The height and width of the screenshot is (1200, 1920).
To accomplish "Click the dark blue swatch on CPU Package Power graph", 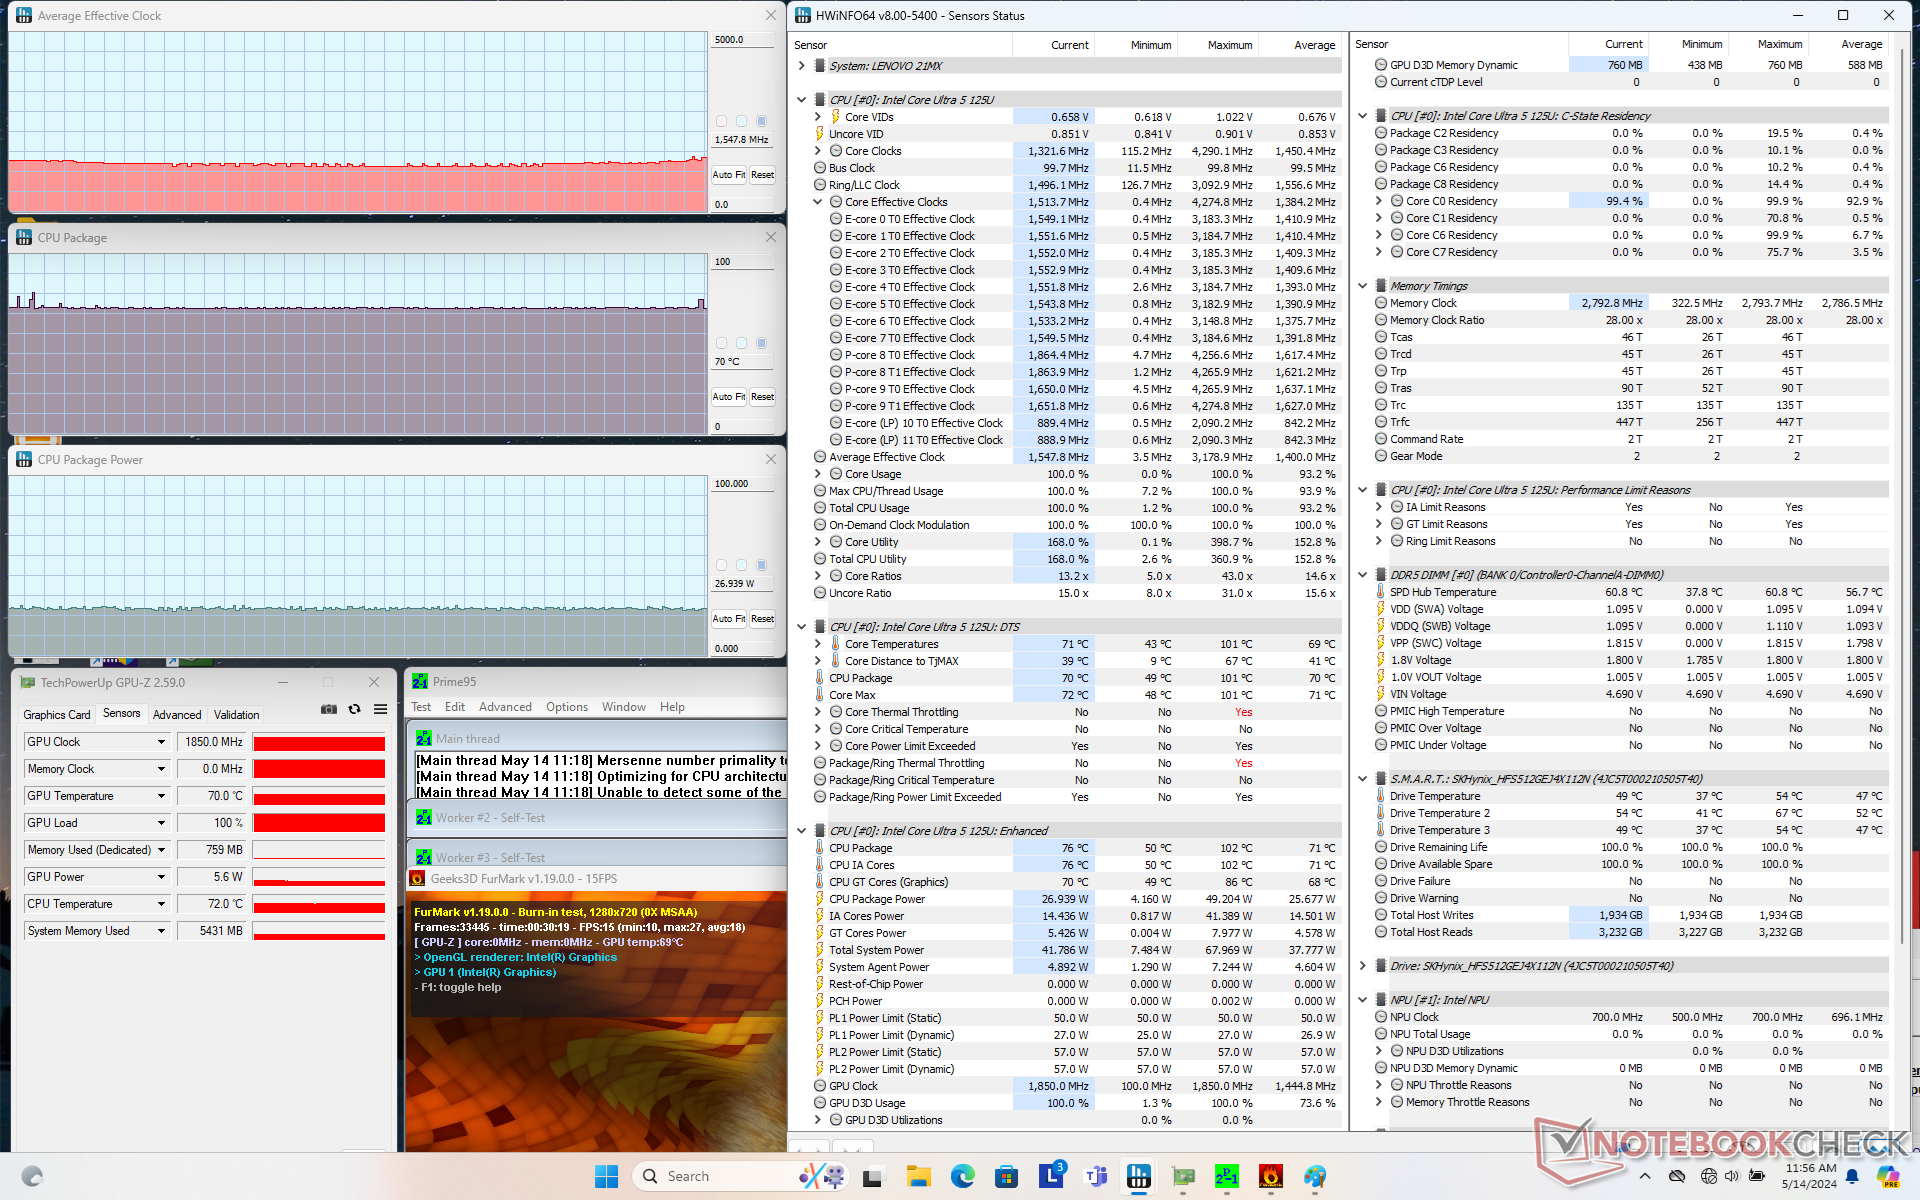I will click(761, 565).
